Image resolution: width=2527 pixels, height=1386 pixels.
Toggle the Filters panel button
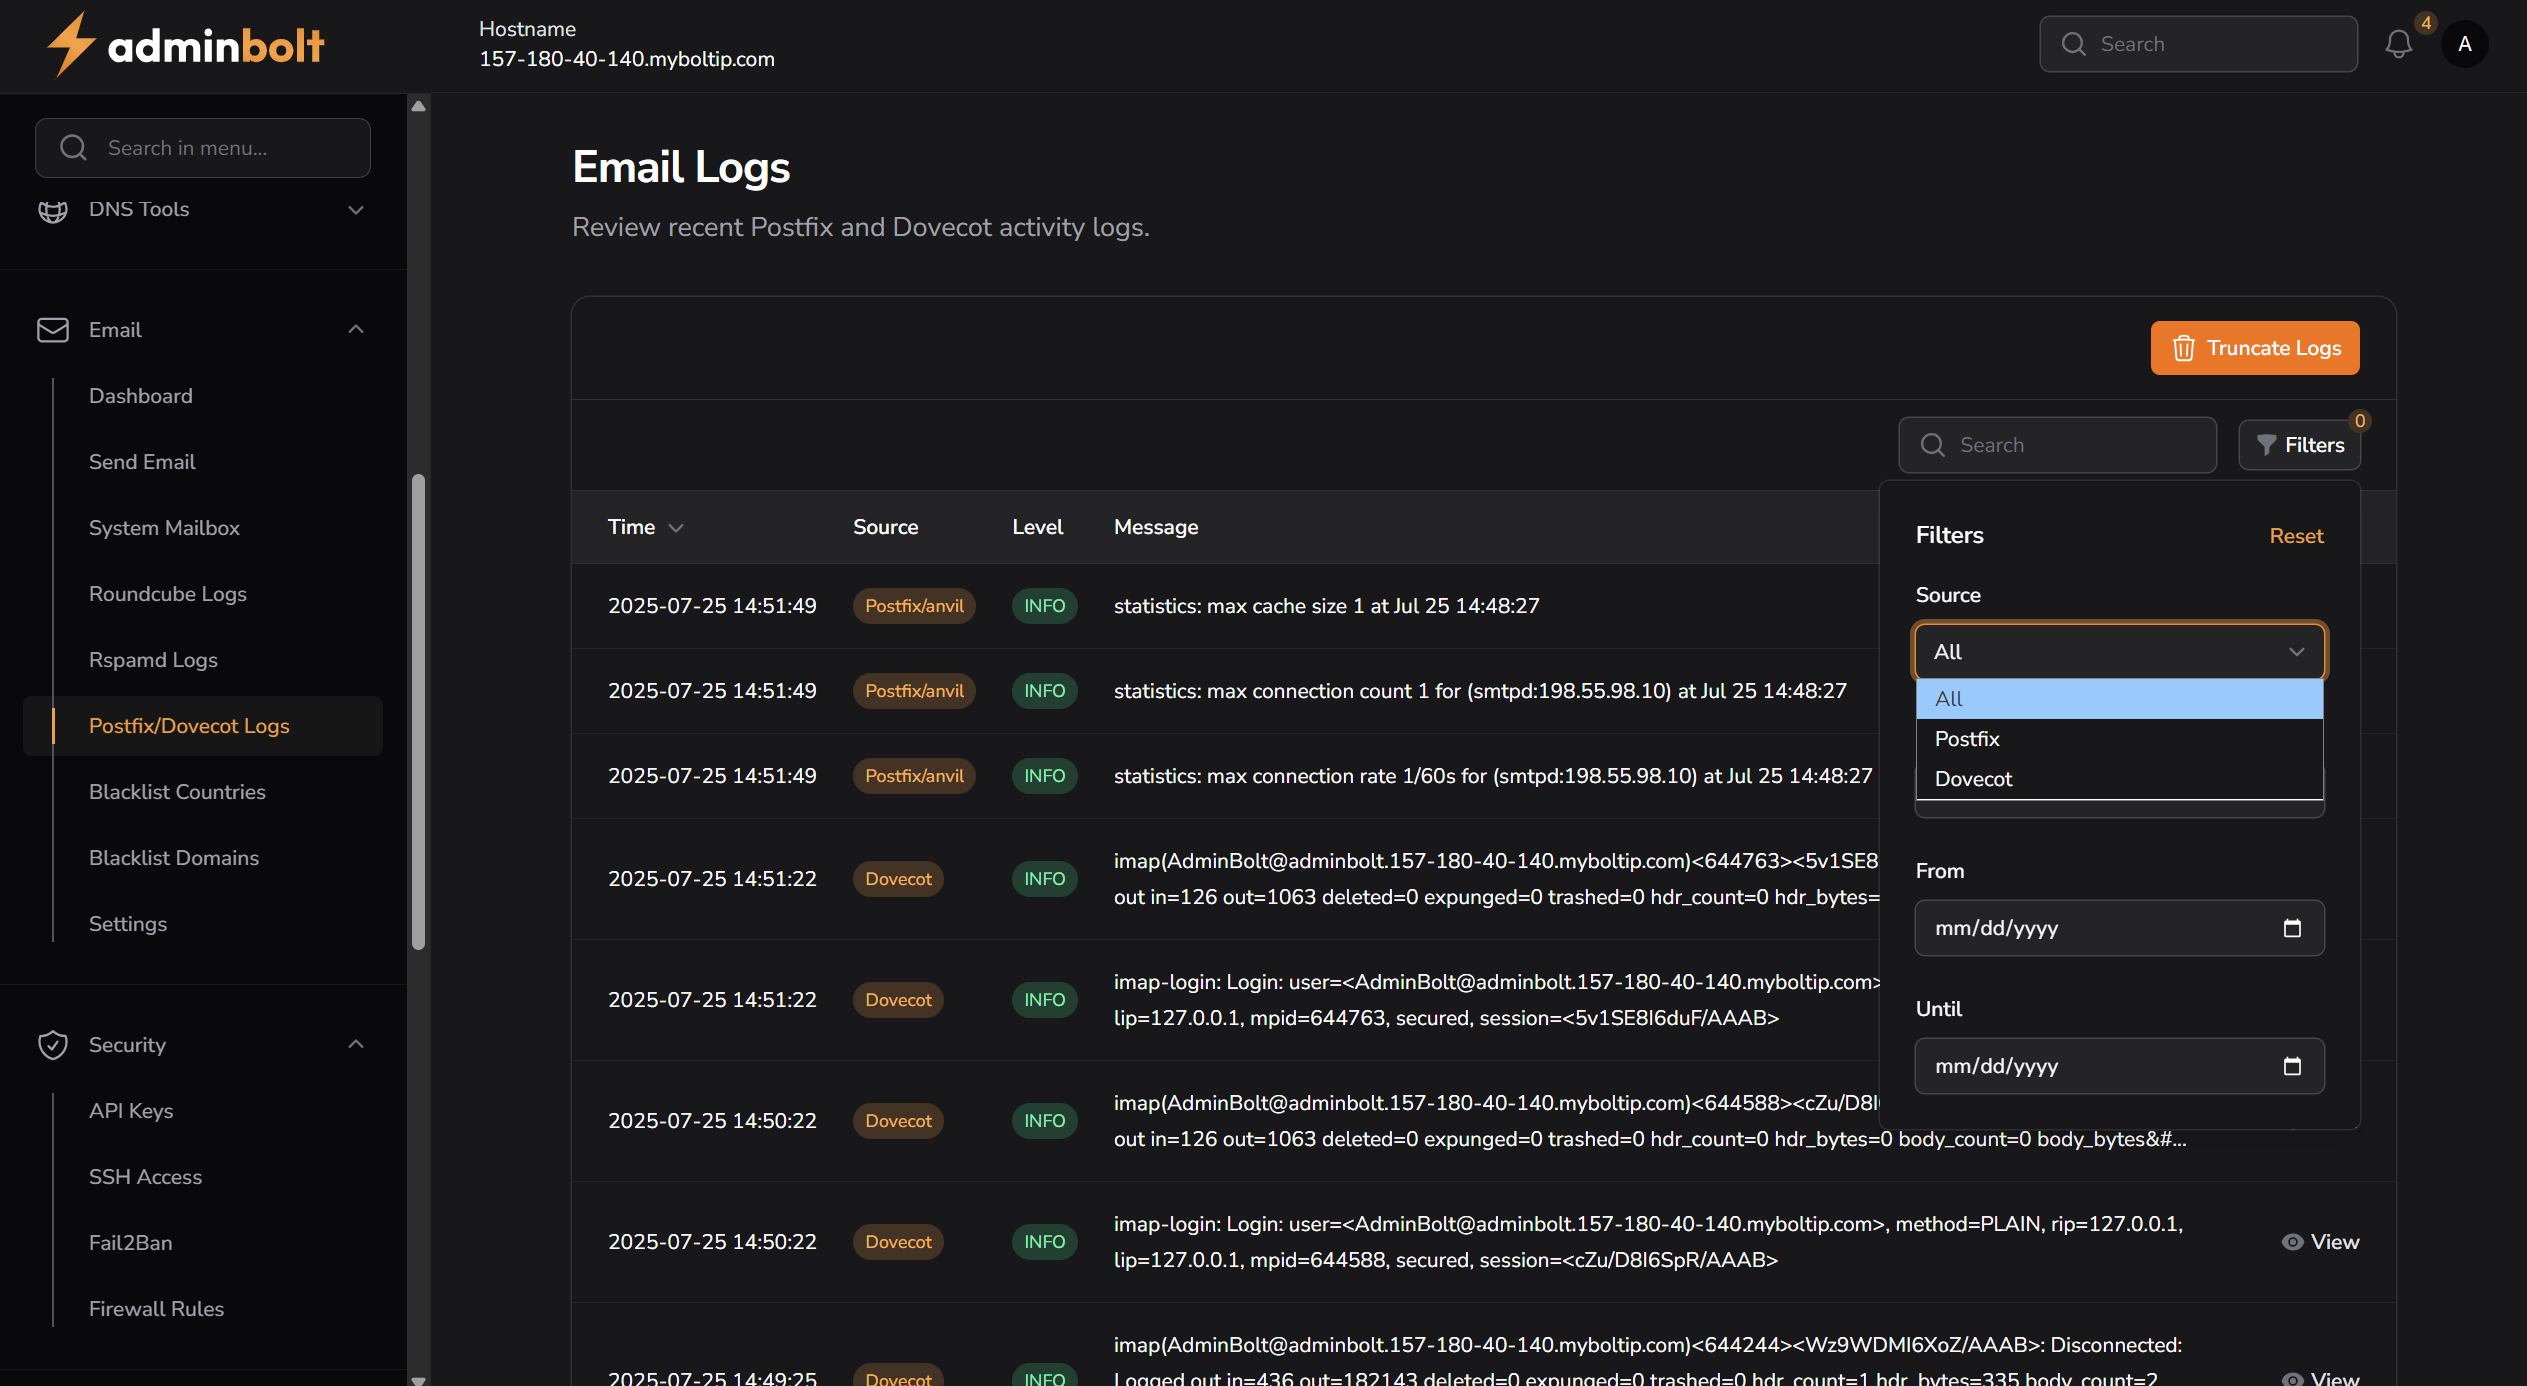2299,445
